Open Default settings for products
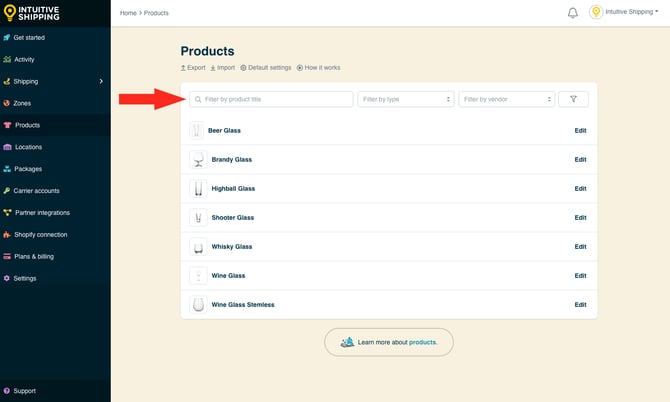The width and height of the screenshot is (670, 402). (x=266, y=68)
